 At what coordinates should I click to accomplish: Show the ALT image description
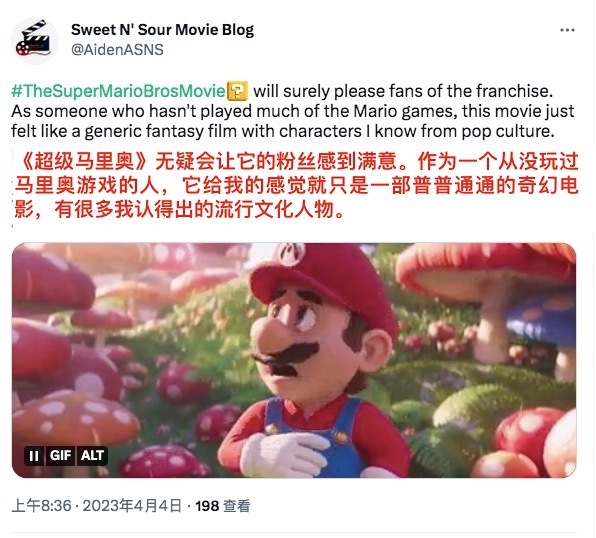coord(92,455)
